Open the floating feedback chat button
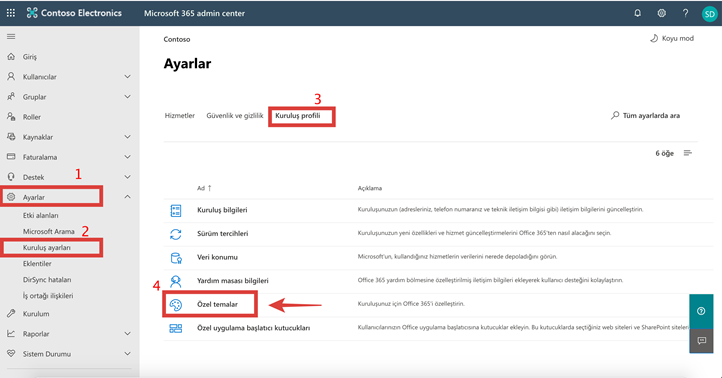The image size is (722, 378). (701, 341)
